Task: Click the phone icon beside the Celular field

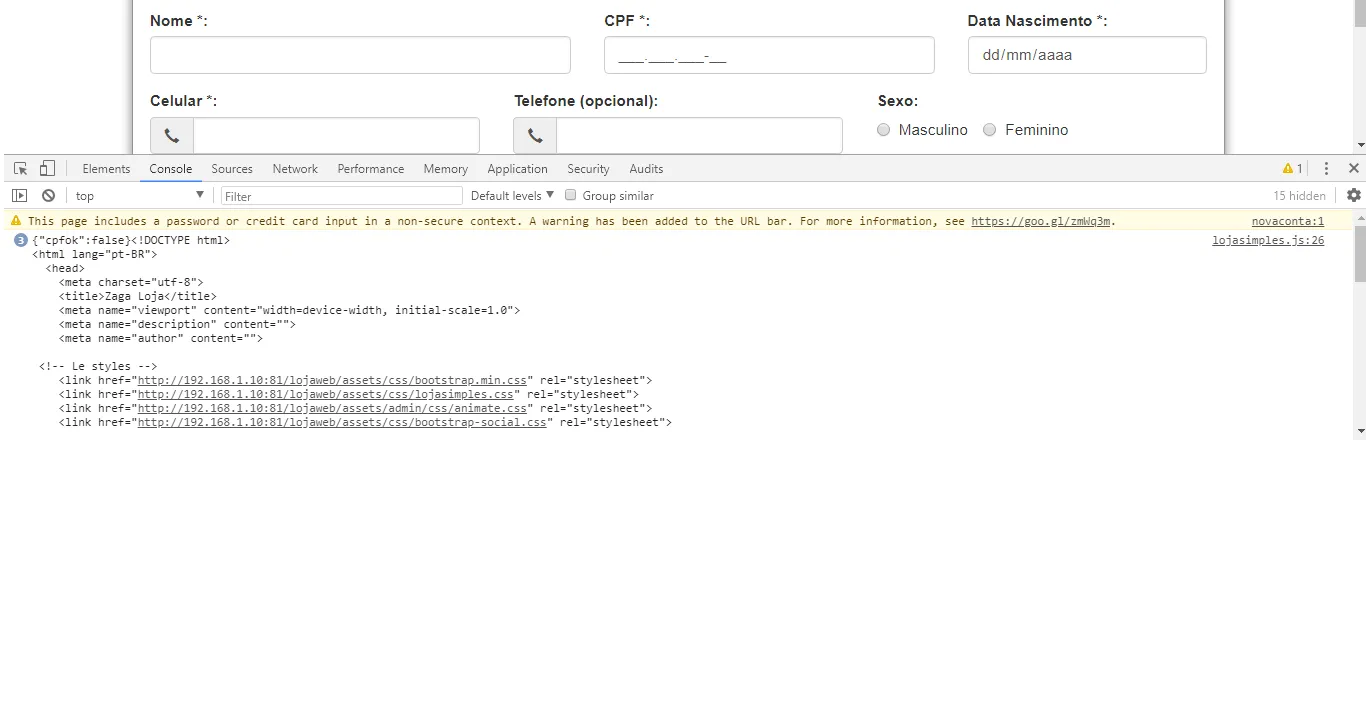Action: pos(170,135)
